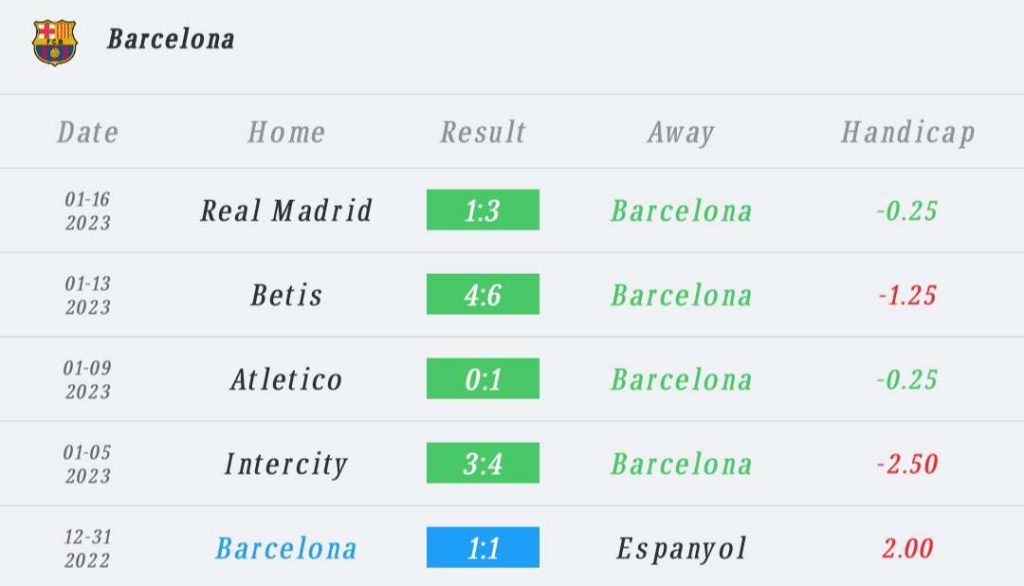1024x586 pixels.
Task: Select the Home column header
Action: (x=286, y=132)
